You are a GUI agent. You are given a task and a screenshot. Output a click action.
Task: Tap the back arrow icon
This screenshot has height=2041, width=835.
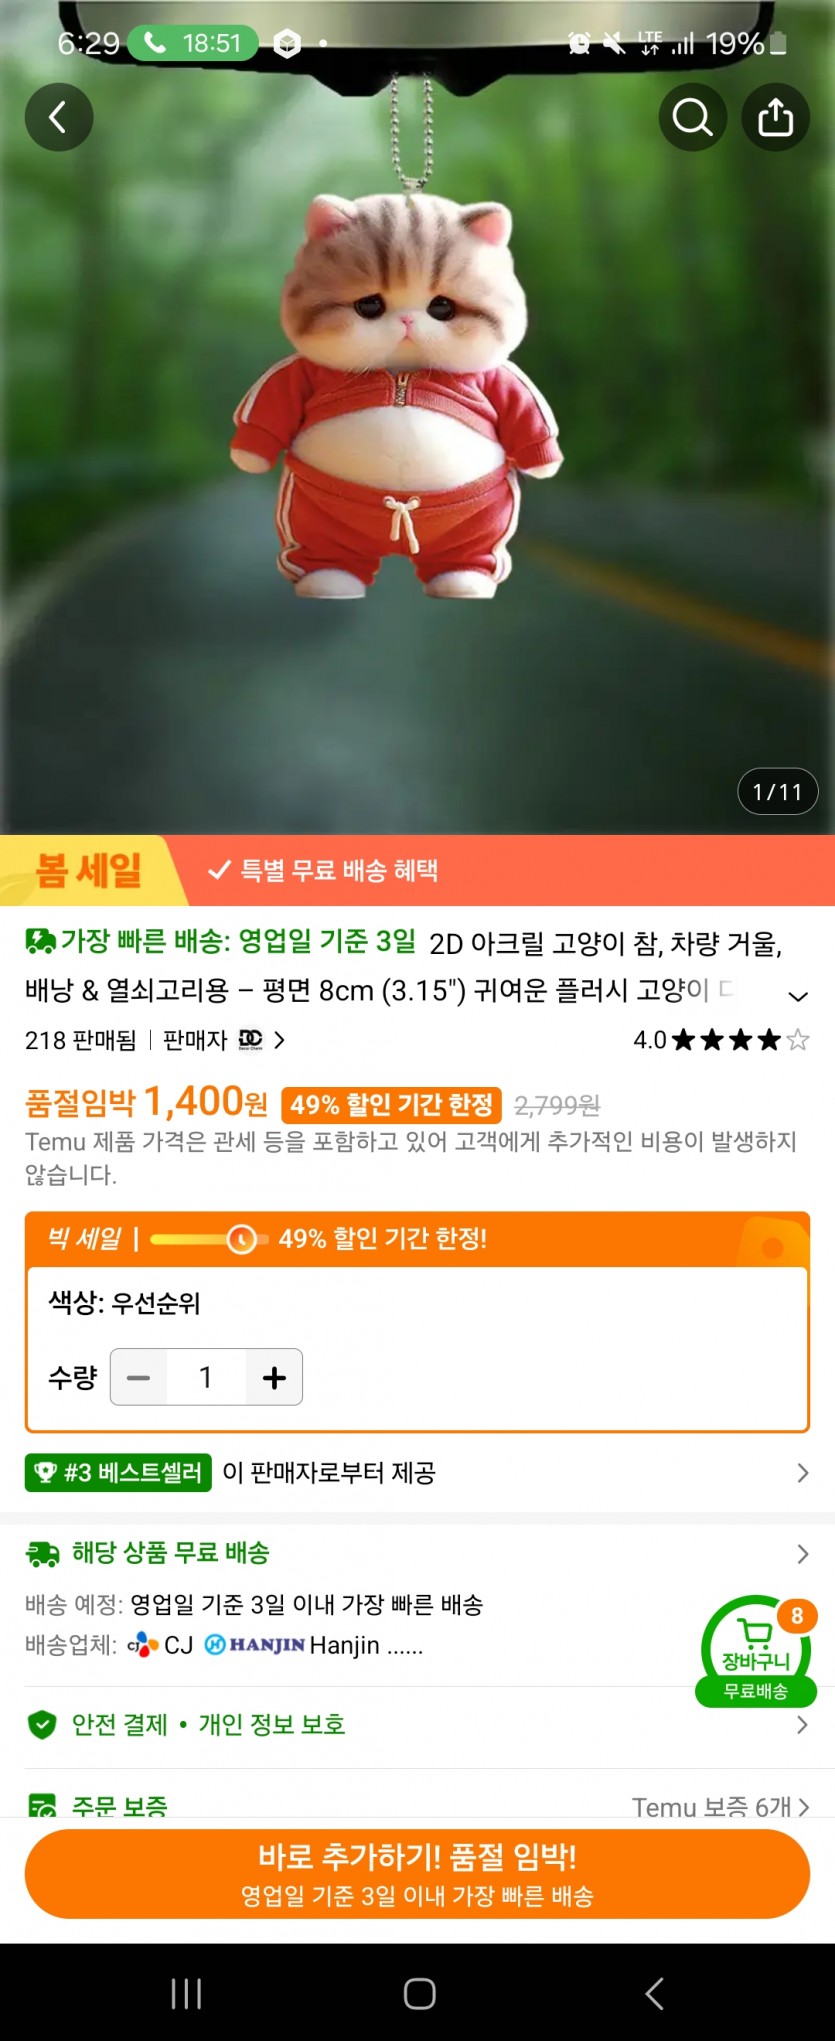pyautogui.click(x=59, y=117)
